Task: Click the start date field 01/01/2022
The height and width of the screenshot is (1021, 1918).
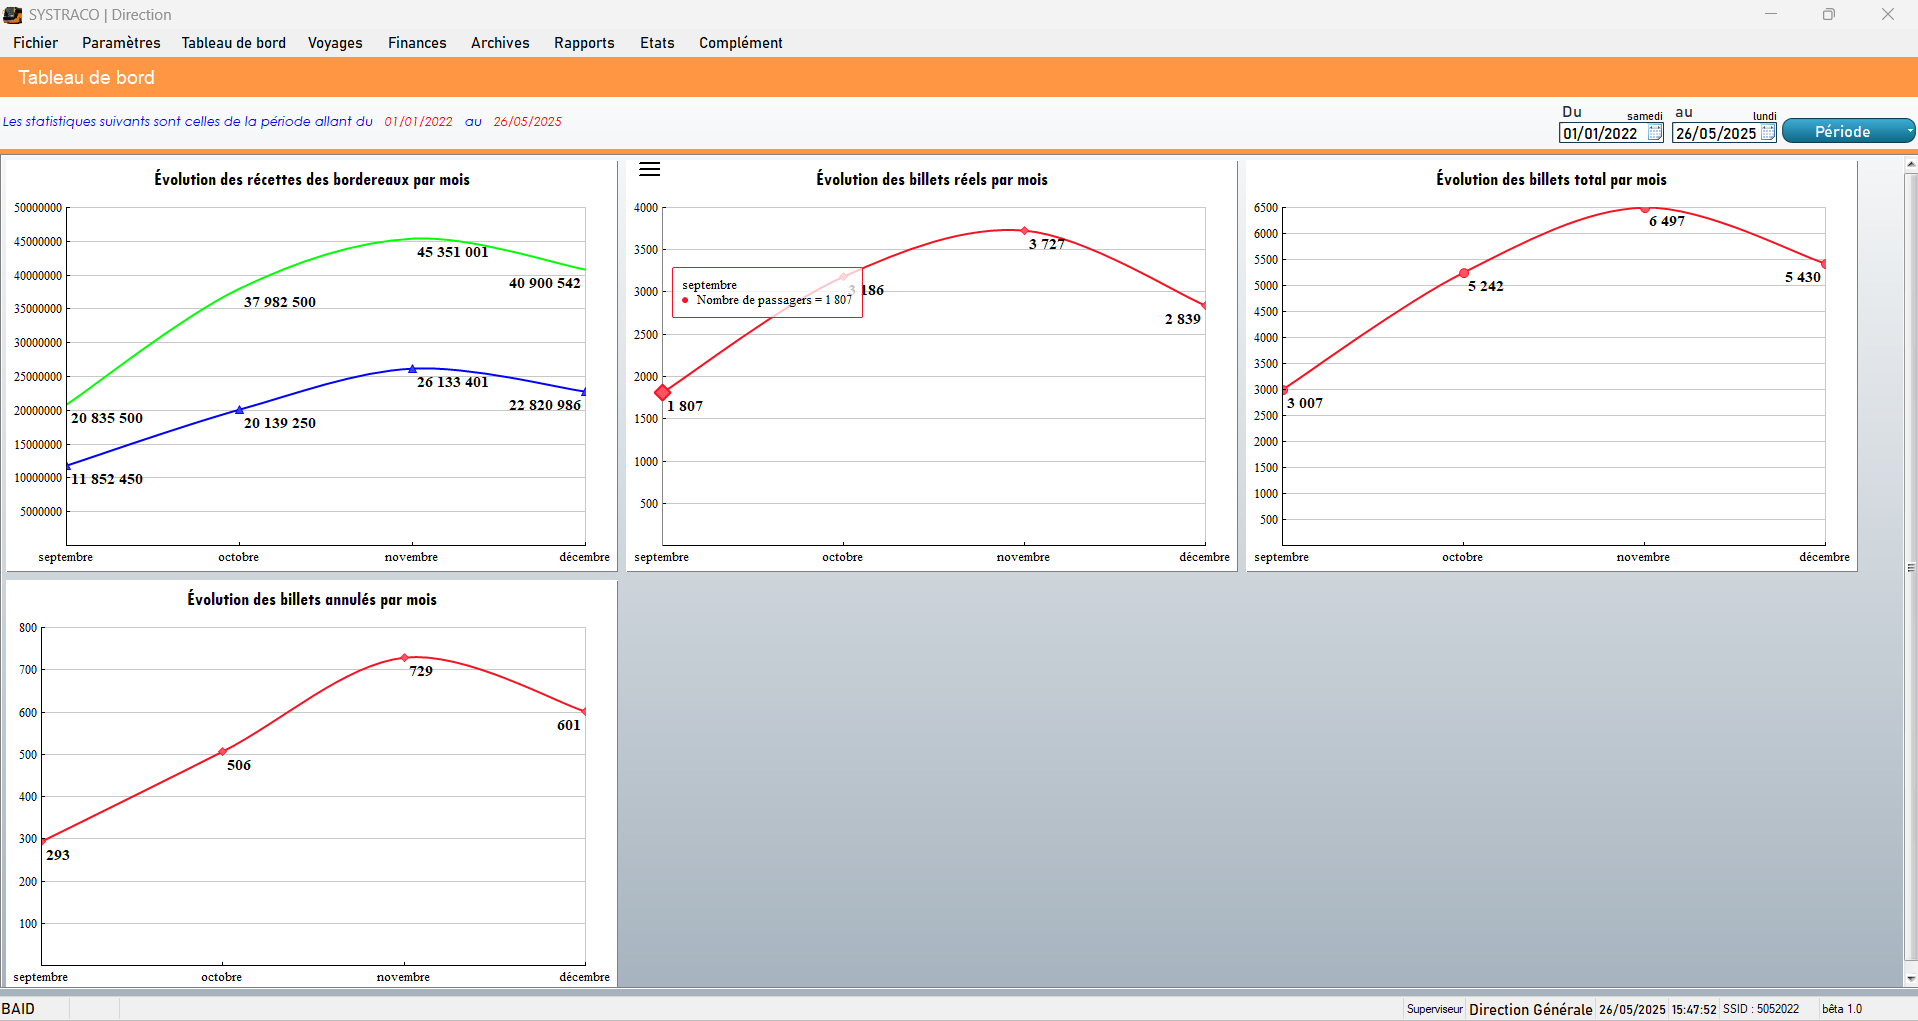Action: point(1602,133)
